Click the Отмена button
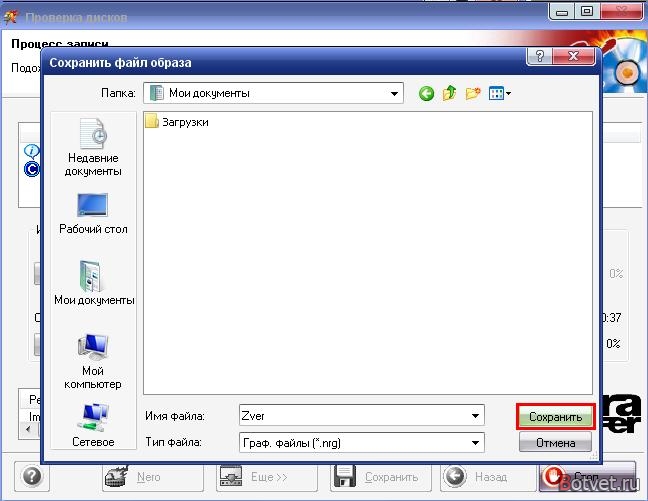The width and height of the screenshot is (648, 501). pyautogui.click(x=555, y=443)
